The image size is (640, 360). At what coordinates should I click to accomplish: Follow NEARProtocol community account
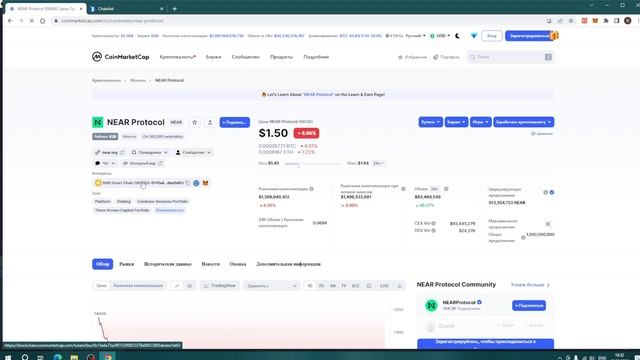coord(529,305)
